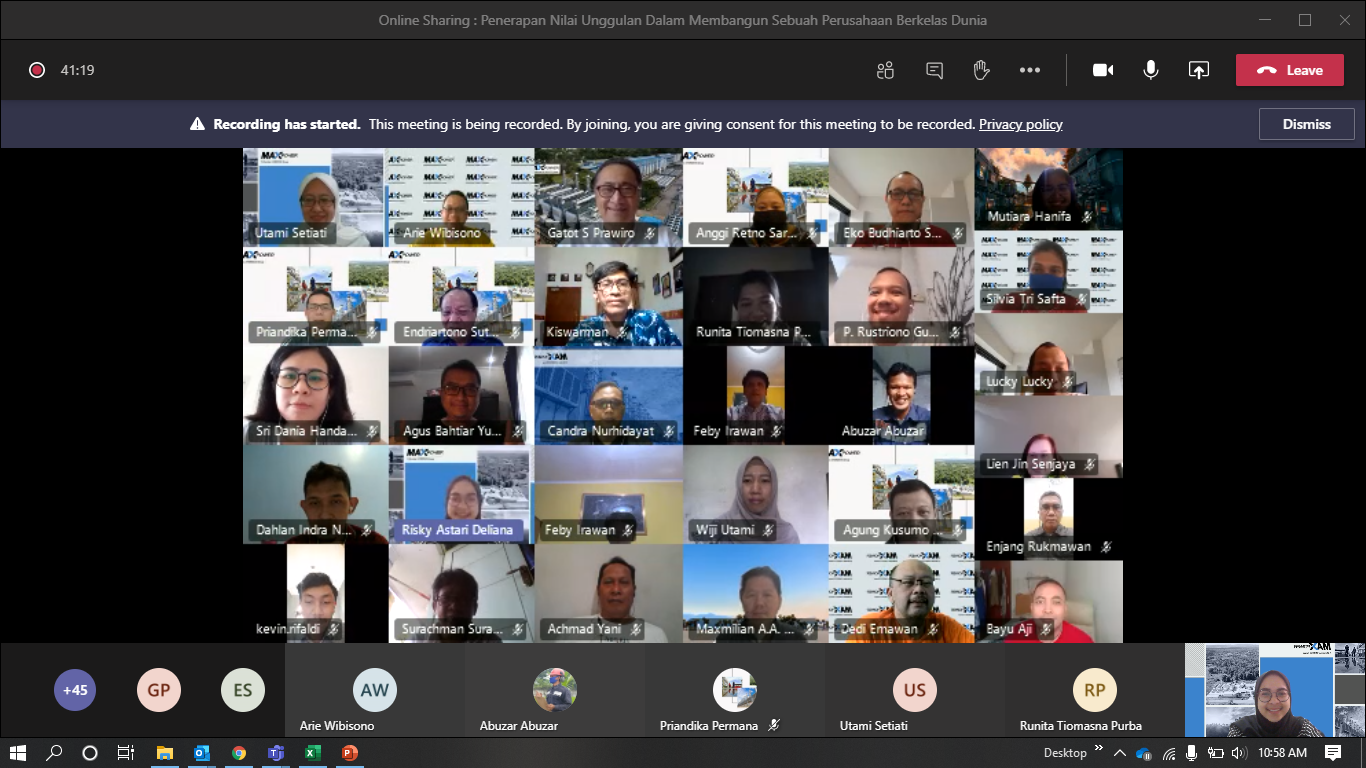This screenshot has width=1366, height=768.
Task: Click the warning icon in recording banner
Action: click(197, 125)
